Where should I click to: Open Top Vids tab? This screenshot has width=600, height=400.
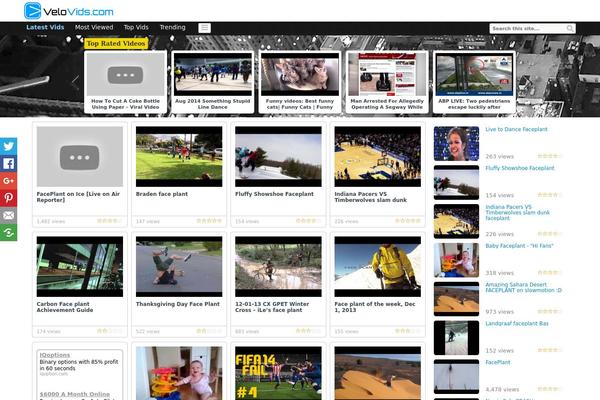coord(136,27)
